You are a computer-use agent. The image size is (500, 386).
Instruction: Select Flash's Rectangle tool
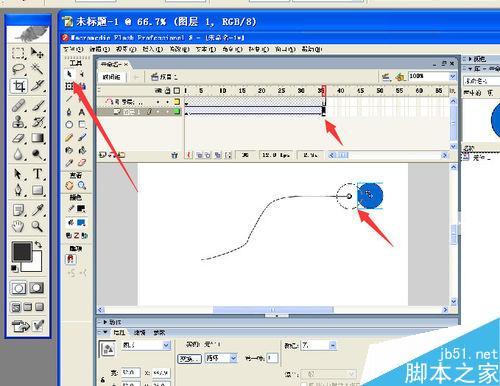(x=82, y=125)
